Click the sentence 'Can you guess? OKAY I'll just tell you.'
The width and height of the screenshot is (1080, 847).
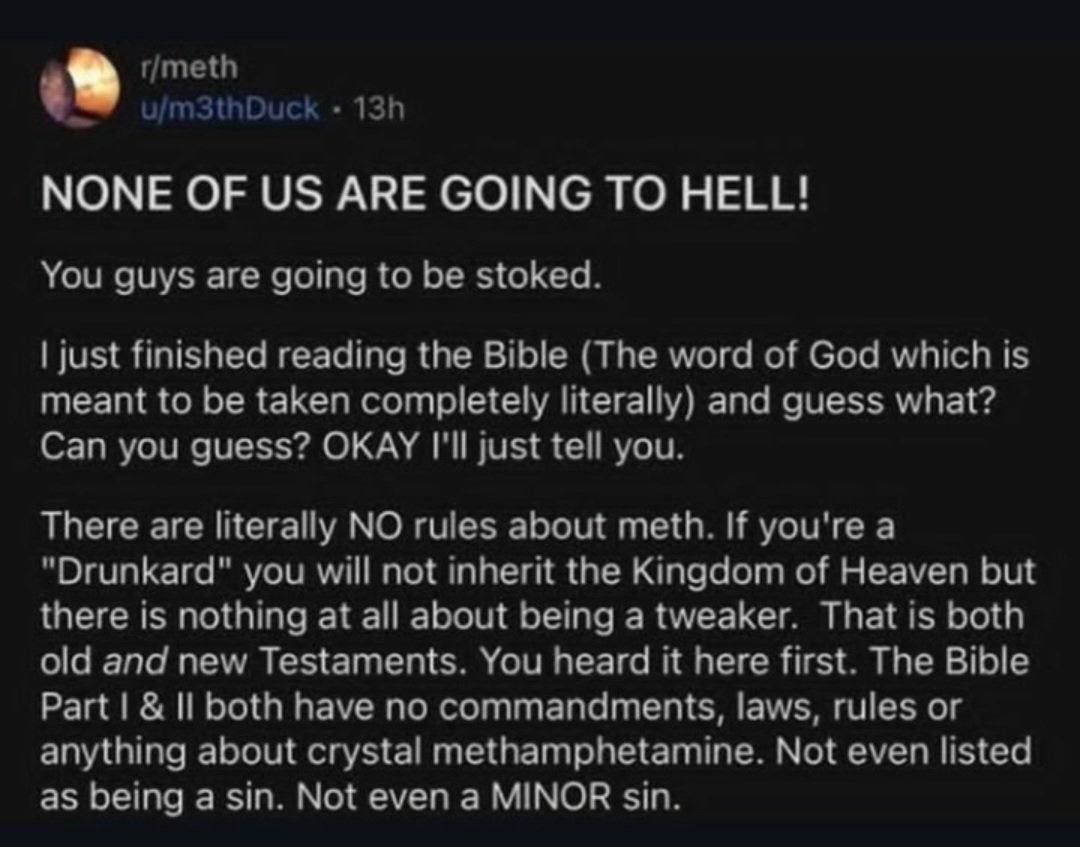point(362,448)
